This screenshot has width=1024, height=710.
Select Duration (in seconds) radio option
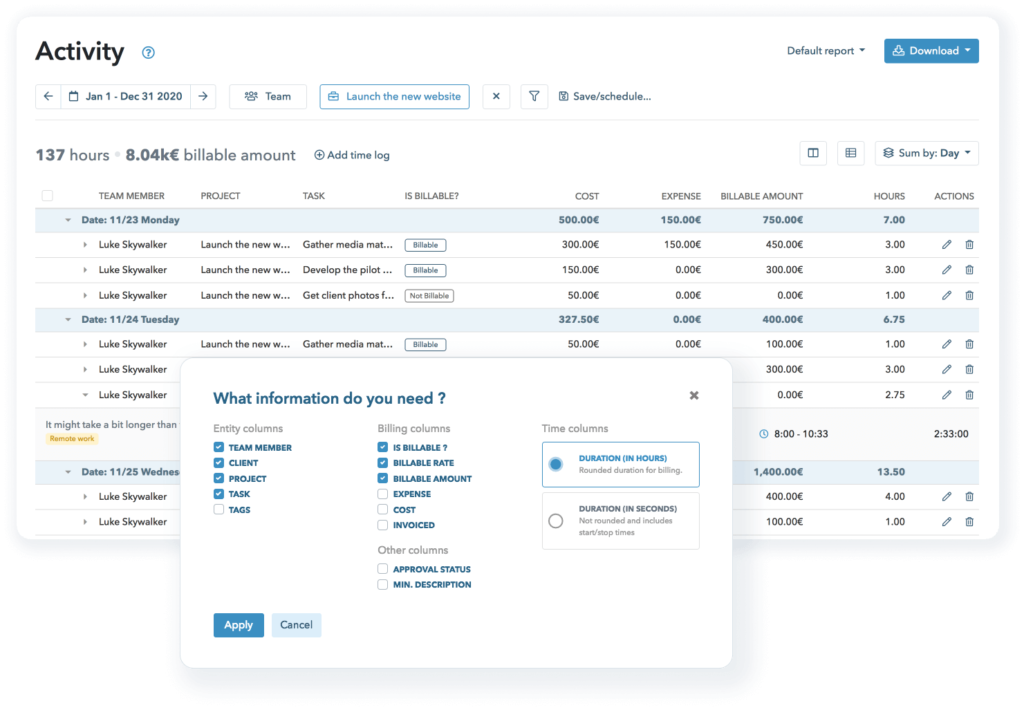556,521
